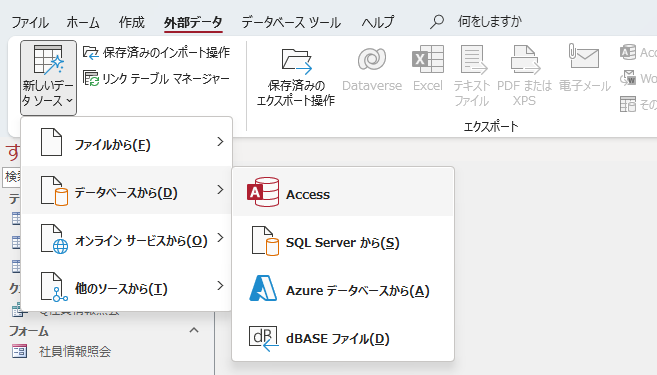
Task: Click the search magnifier icon
Action: [x=436, y=21]
